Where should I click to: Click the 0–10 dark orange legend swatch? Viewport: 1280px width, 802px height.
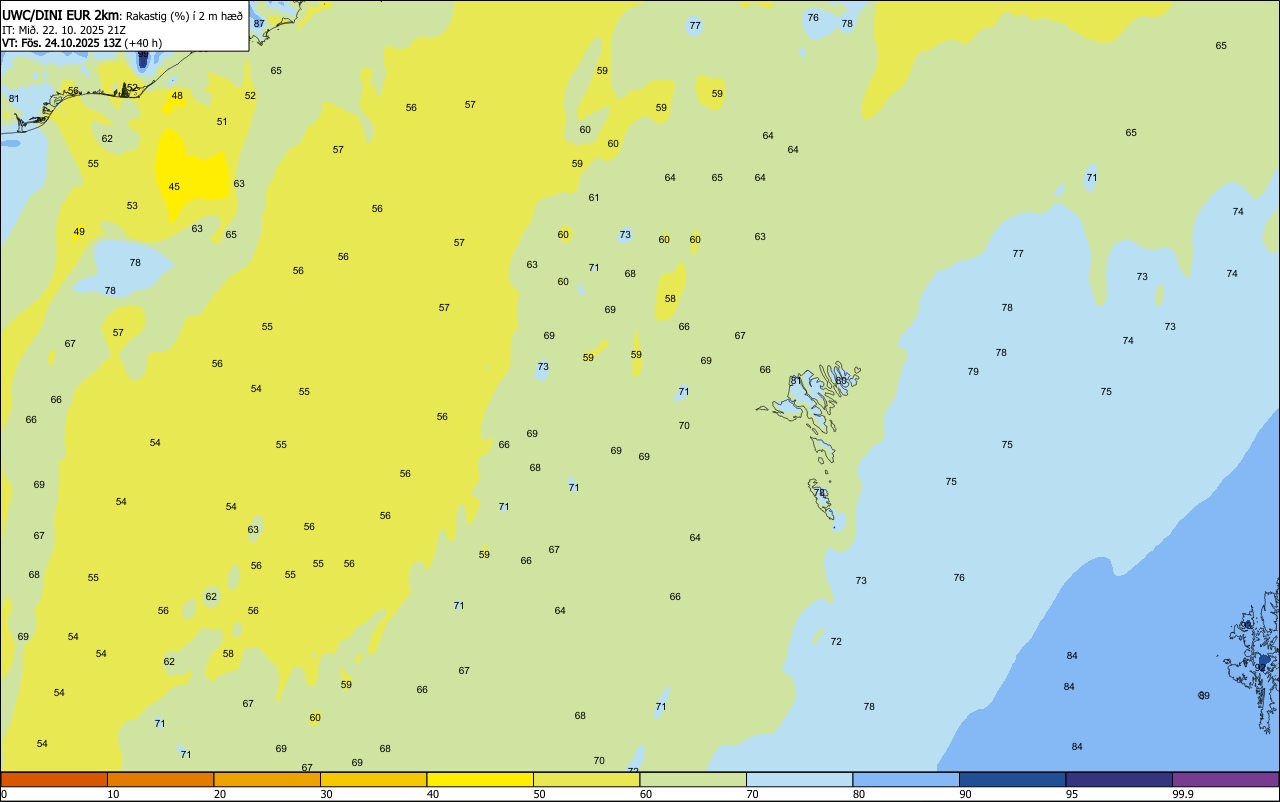click(x=54, y=779)
